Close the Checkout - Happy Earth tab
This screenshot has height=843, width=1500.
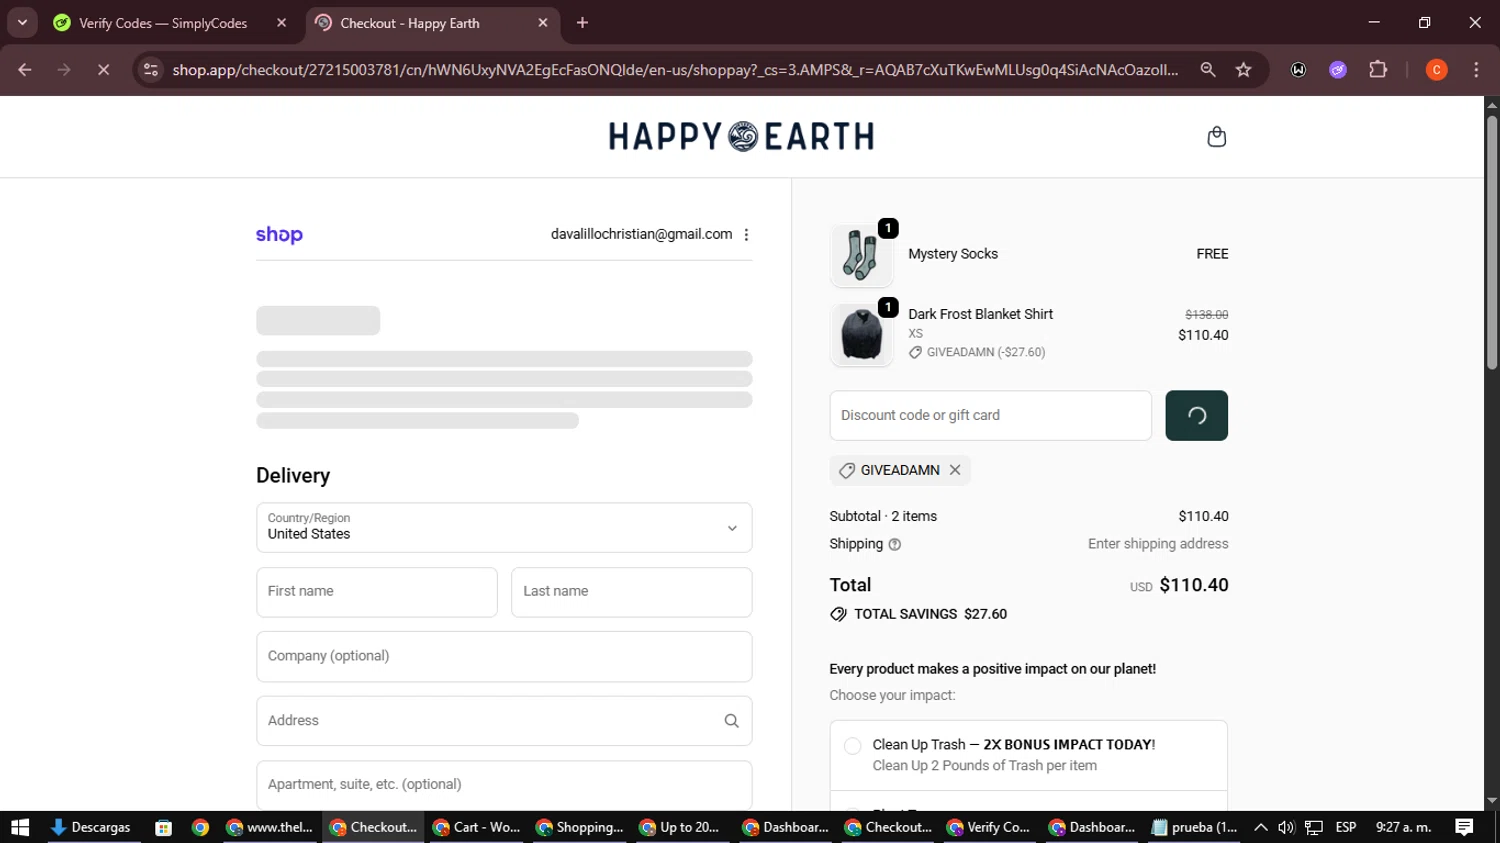pos(543,23)
